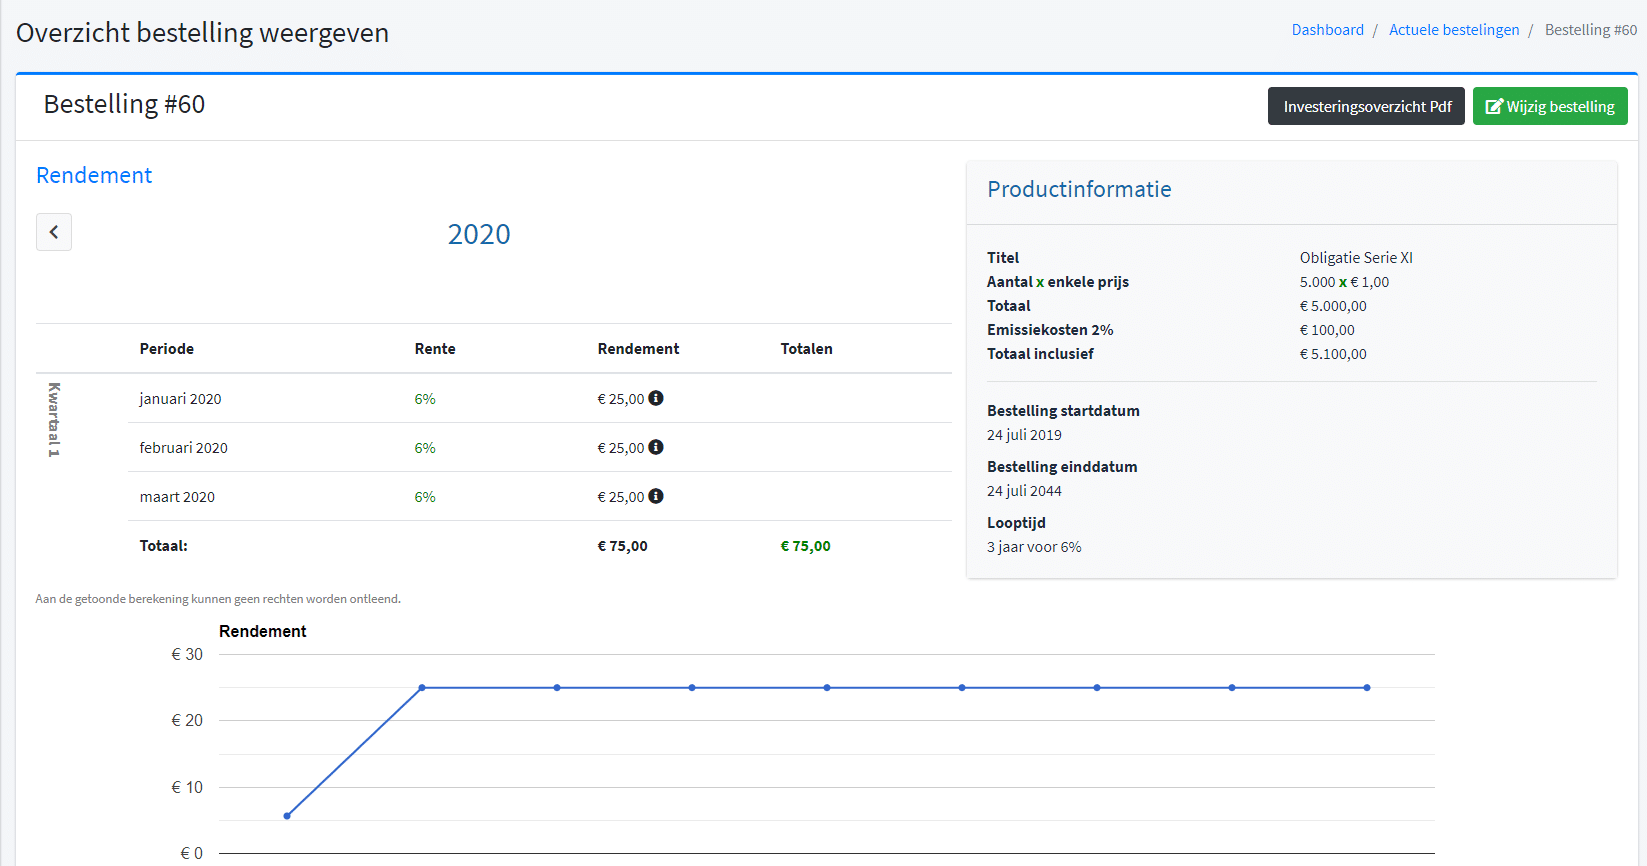This screenshot has width=1647, height=866.
Task: Click the 24 juli 2044 end date
Action: point(1024,491)
